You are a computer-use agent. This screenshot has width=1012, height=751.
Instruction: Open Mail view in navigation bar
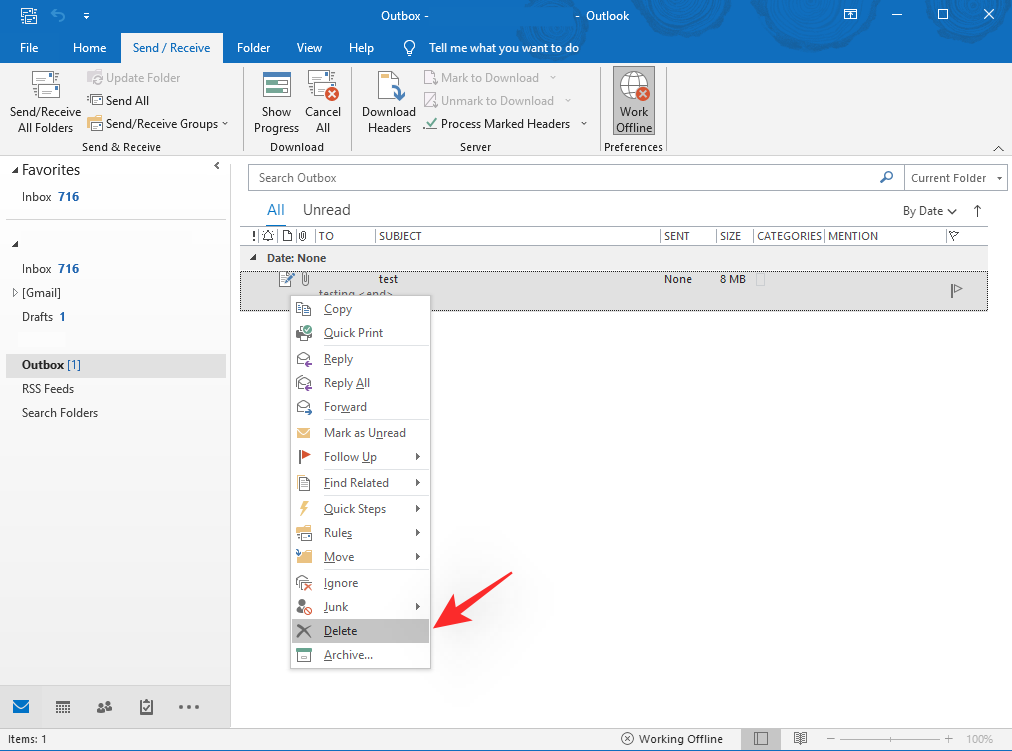pyautogui.click(x=21, y=706)
